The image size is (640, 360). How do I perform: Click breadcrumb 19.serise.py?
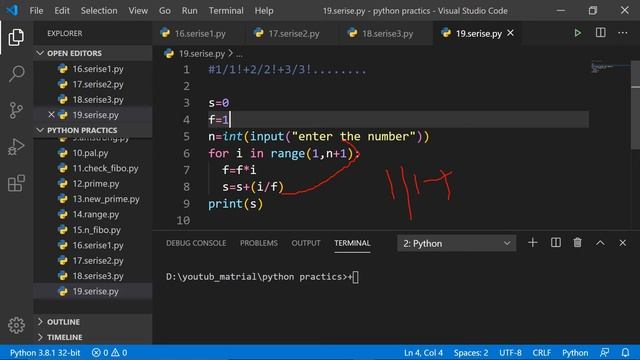pyautogui.click(x=202, y=53)
